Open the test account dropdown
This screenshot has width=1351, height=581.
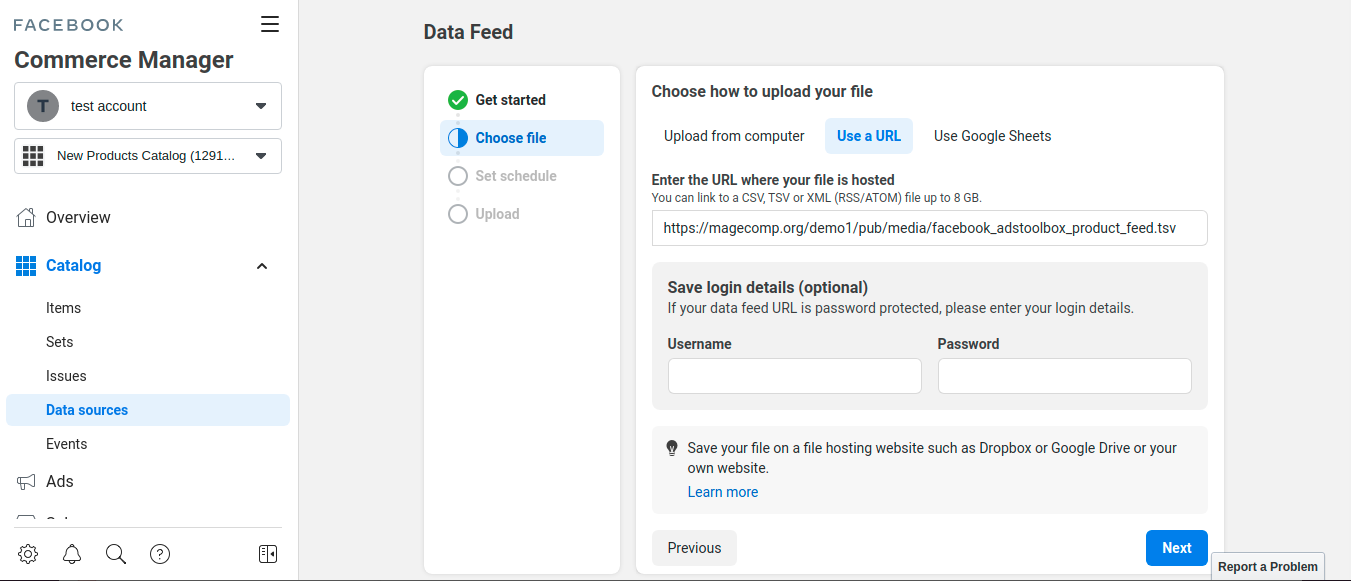coord(148,106)
